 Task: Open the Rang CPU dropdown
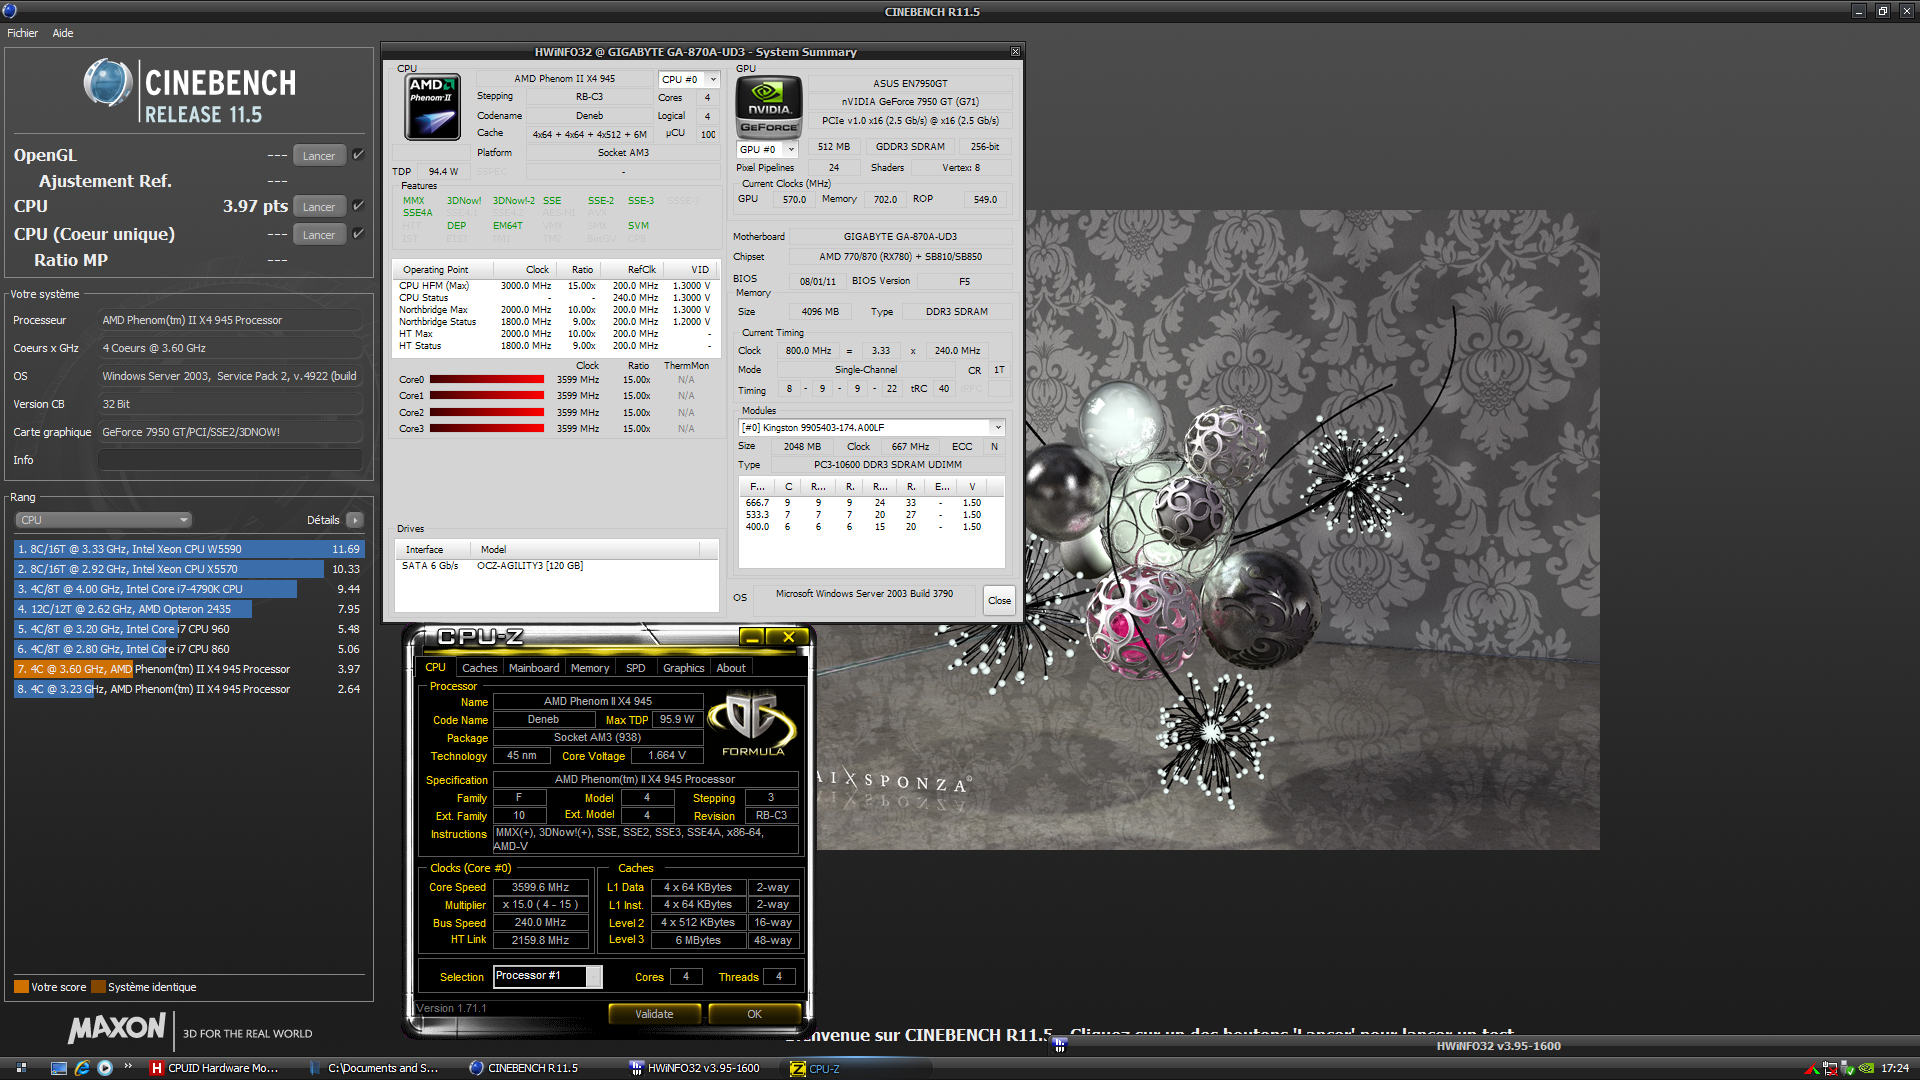103,520
